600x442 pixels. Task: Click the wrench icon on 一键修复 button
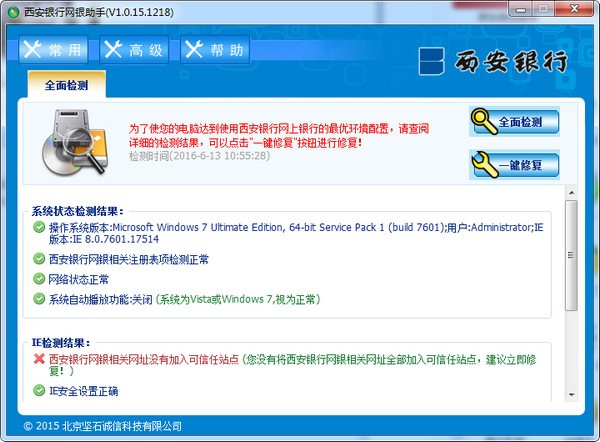pos(484,165)
